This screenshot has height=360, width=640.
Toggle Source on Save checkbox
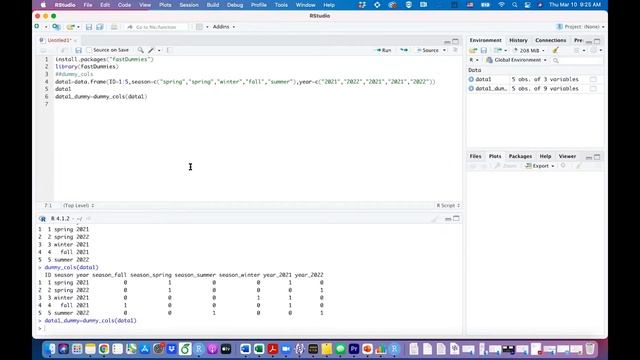coord(89,50)
